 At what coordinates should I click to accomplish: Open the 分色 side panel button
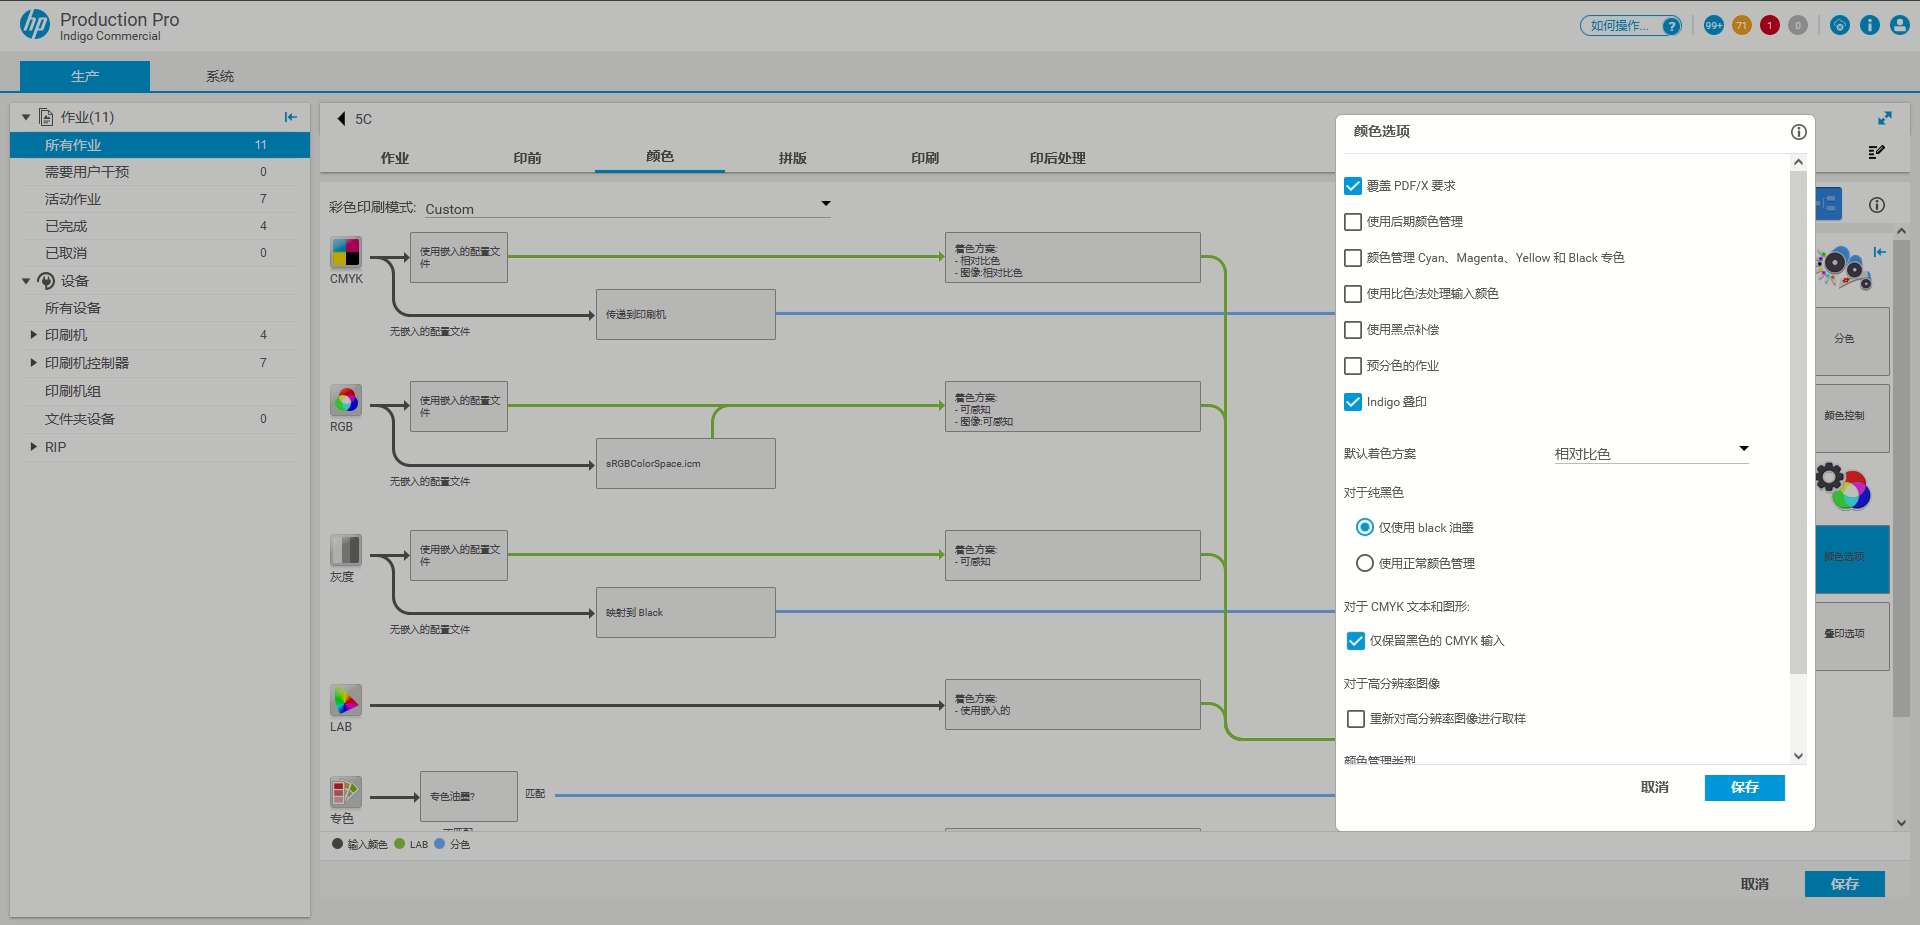1852,341
